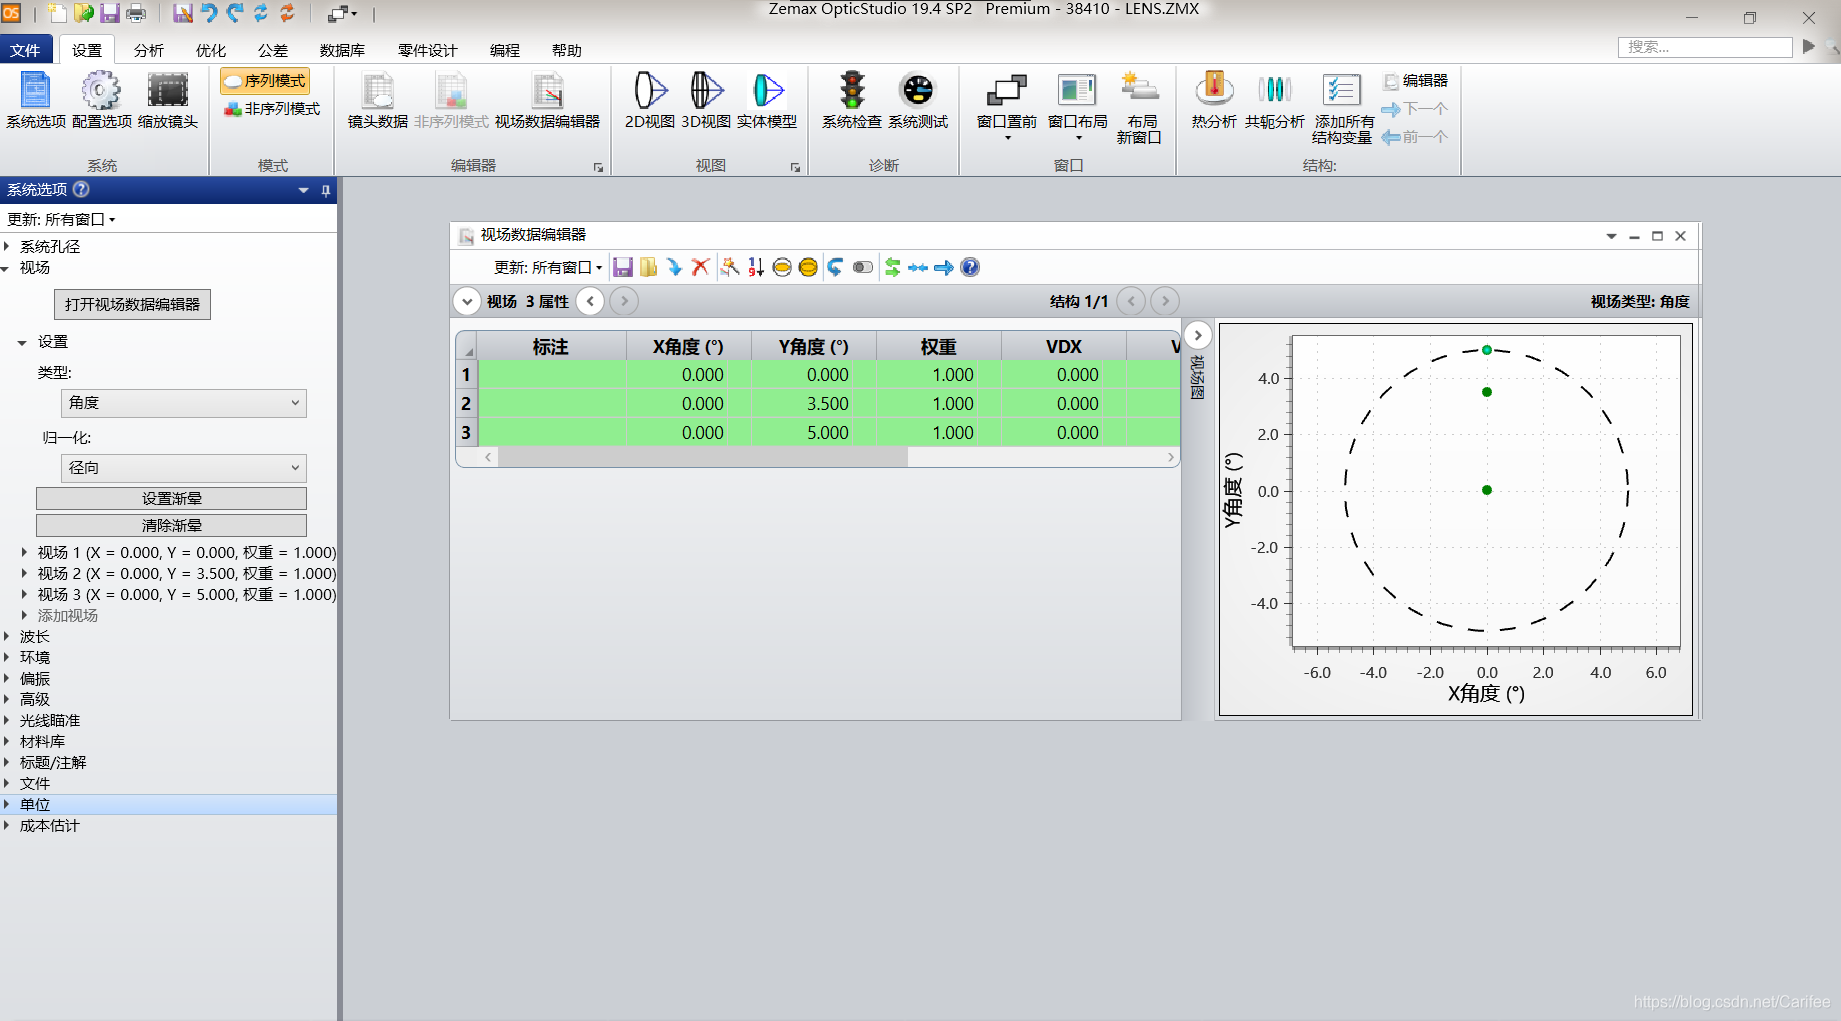This screenshot has width=1841, height=1021.
Task: Expand 视场 1 entry in the tree
Action: tap(25, 552)
